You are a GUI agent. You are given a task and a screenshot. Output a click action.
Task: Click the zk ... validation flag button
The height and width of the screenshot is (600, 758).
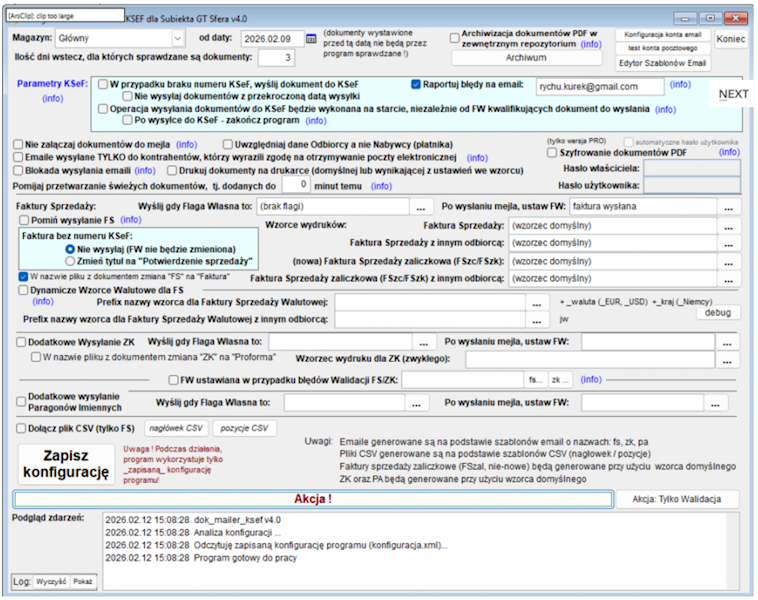(x=560, y=380)
